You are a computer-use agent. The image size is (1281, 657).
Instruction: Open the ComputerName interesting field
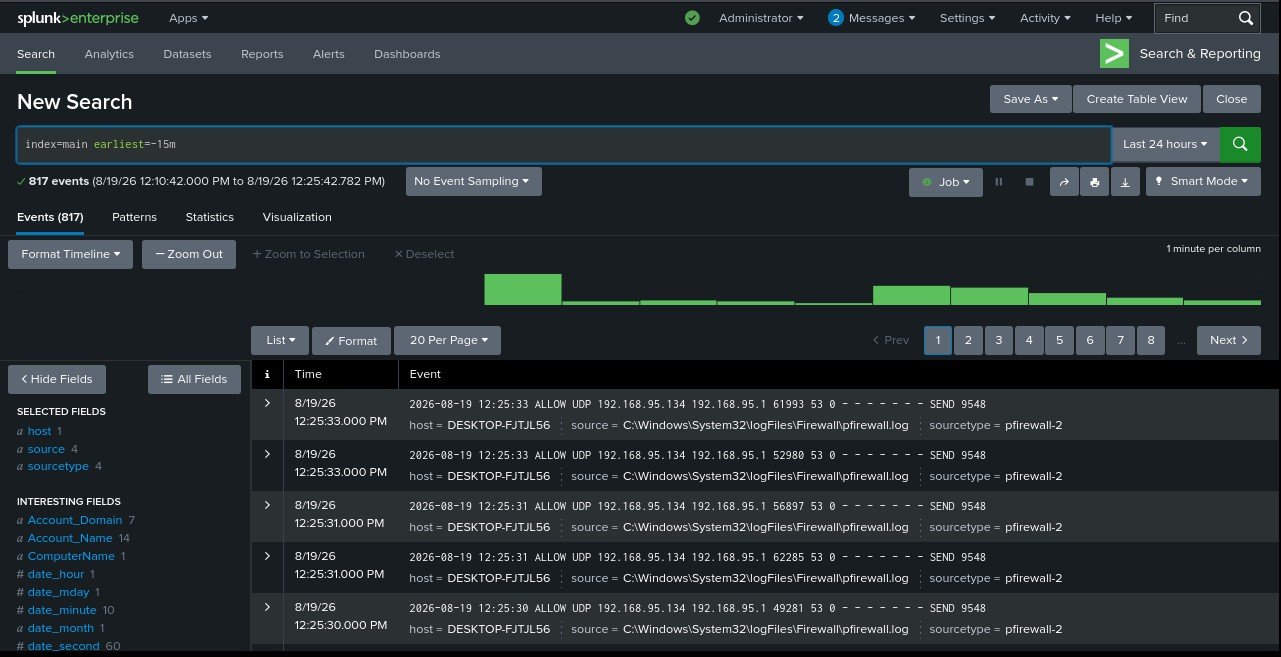71,556
